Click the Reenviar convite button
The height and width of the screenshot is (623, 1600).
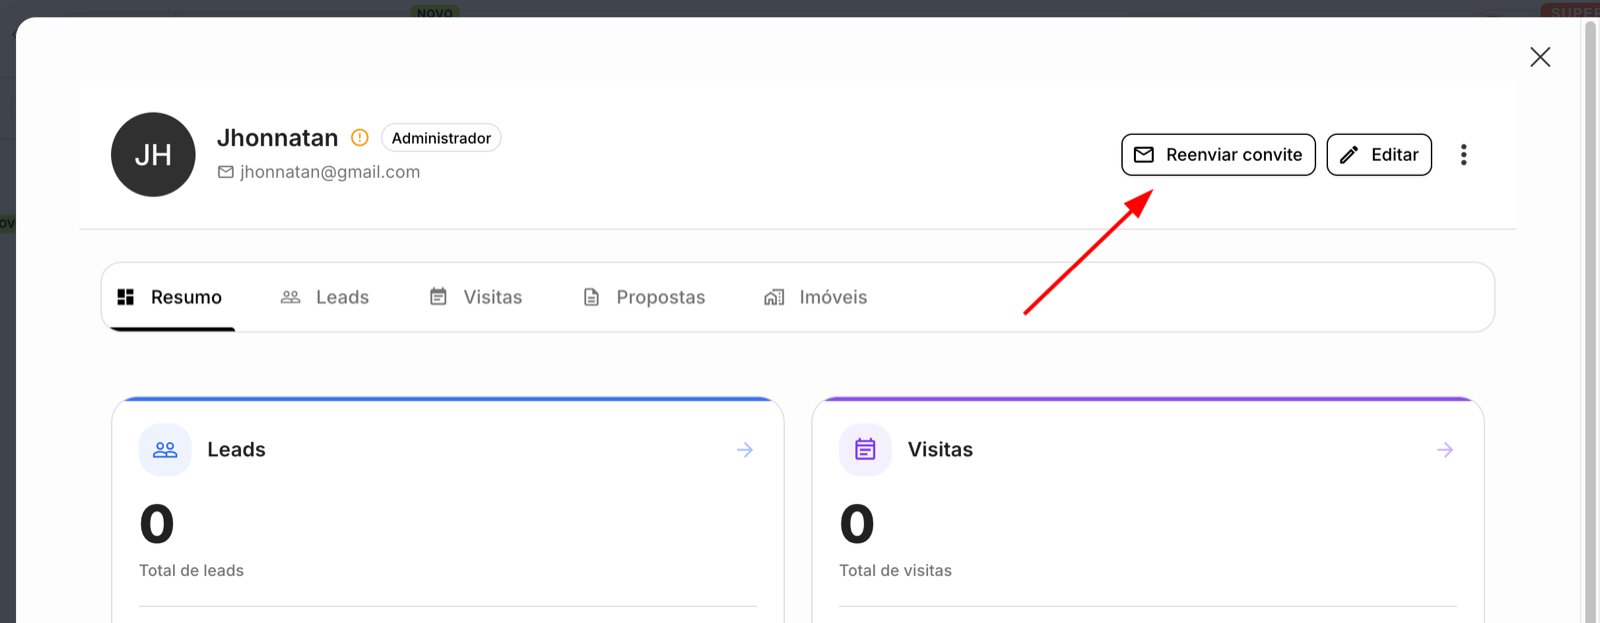(x=1218, y=155)
